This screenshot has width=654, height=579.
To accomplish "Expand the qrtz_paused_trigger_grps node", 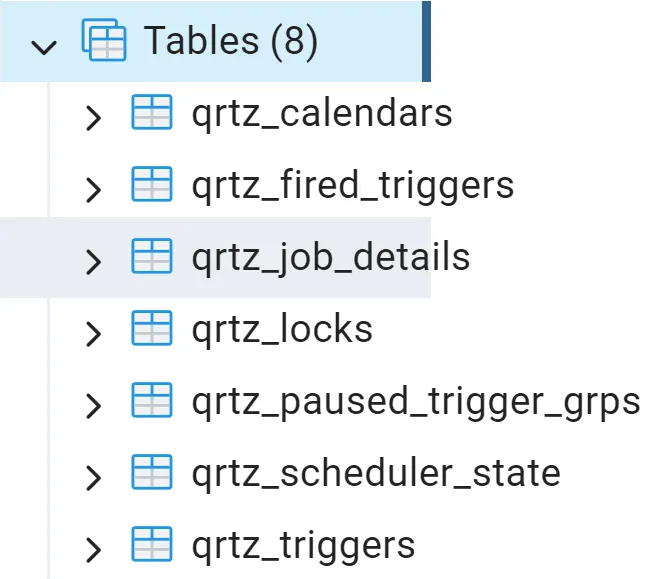I will click(x=93, y=406).
